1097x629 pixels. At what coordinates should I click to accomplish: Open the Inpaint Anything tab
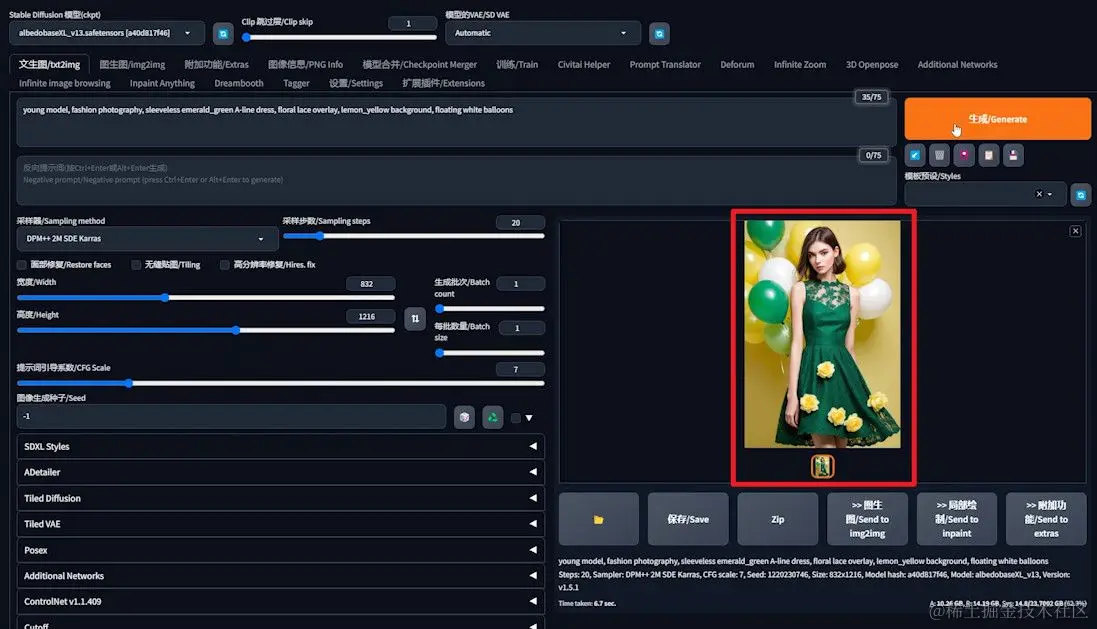(x=162, y=83)
